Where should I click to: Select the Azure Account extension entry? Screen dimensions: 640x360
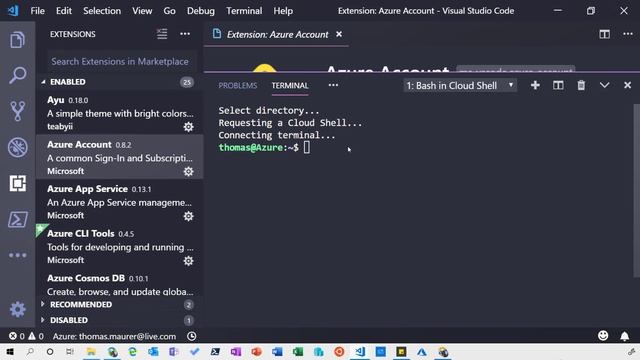pos(120,157)
